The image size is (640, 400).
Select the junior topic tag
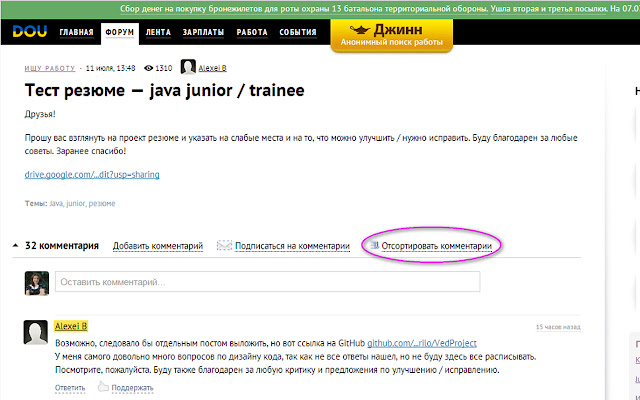point(76,203)
